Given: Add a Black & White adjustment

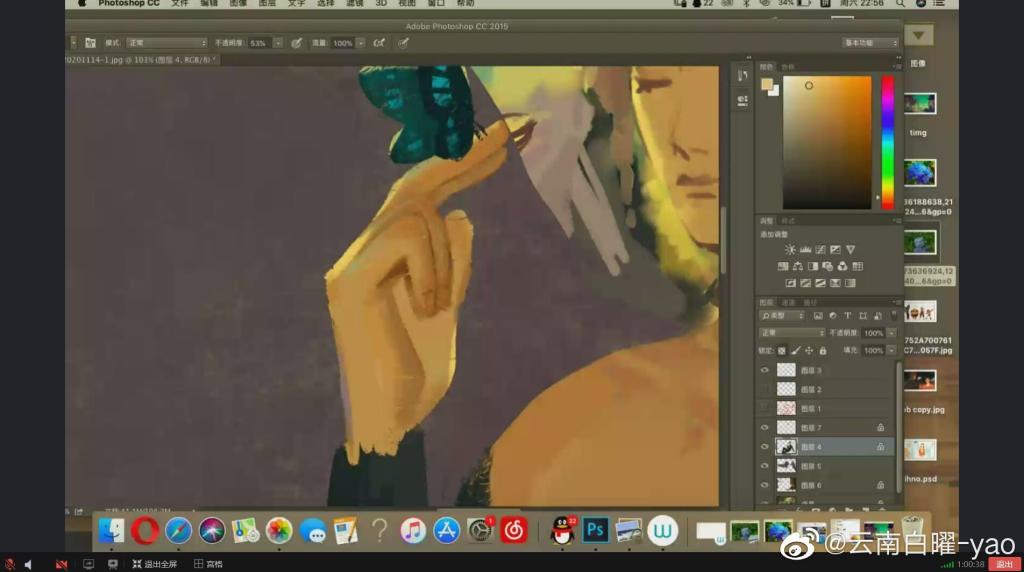Looking at the screenshot, I should point(812,266).
